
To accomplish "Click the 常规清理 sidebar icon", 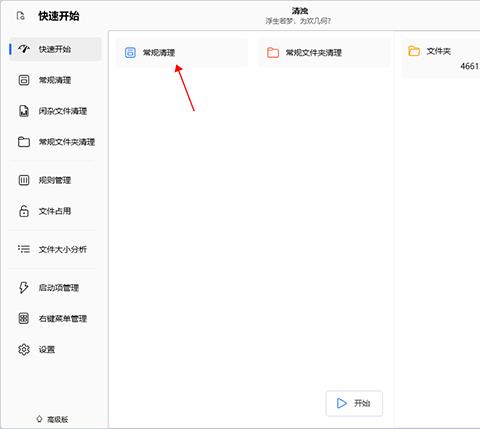I will pos(24,80).
